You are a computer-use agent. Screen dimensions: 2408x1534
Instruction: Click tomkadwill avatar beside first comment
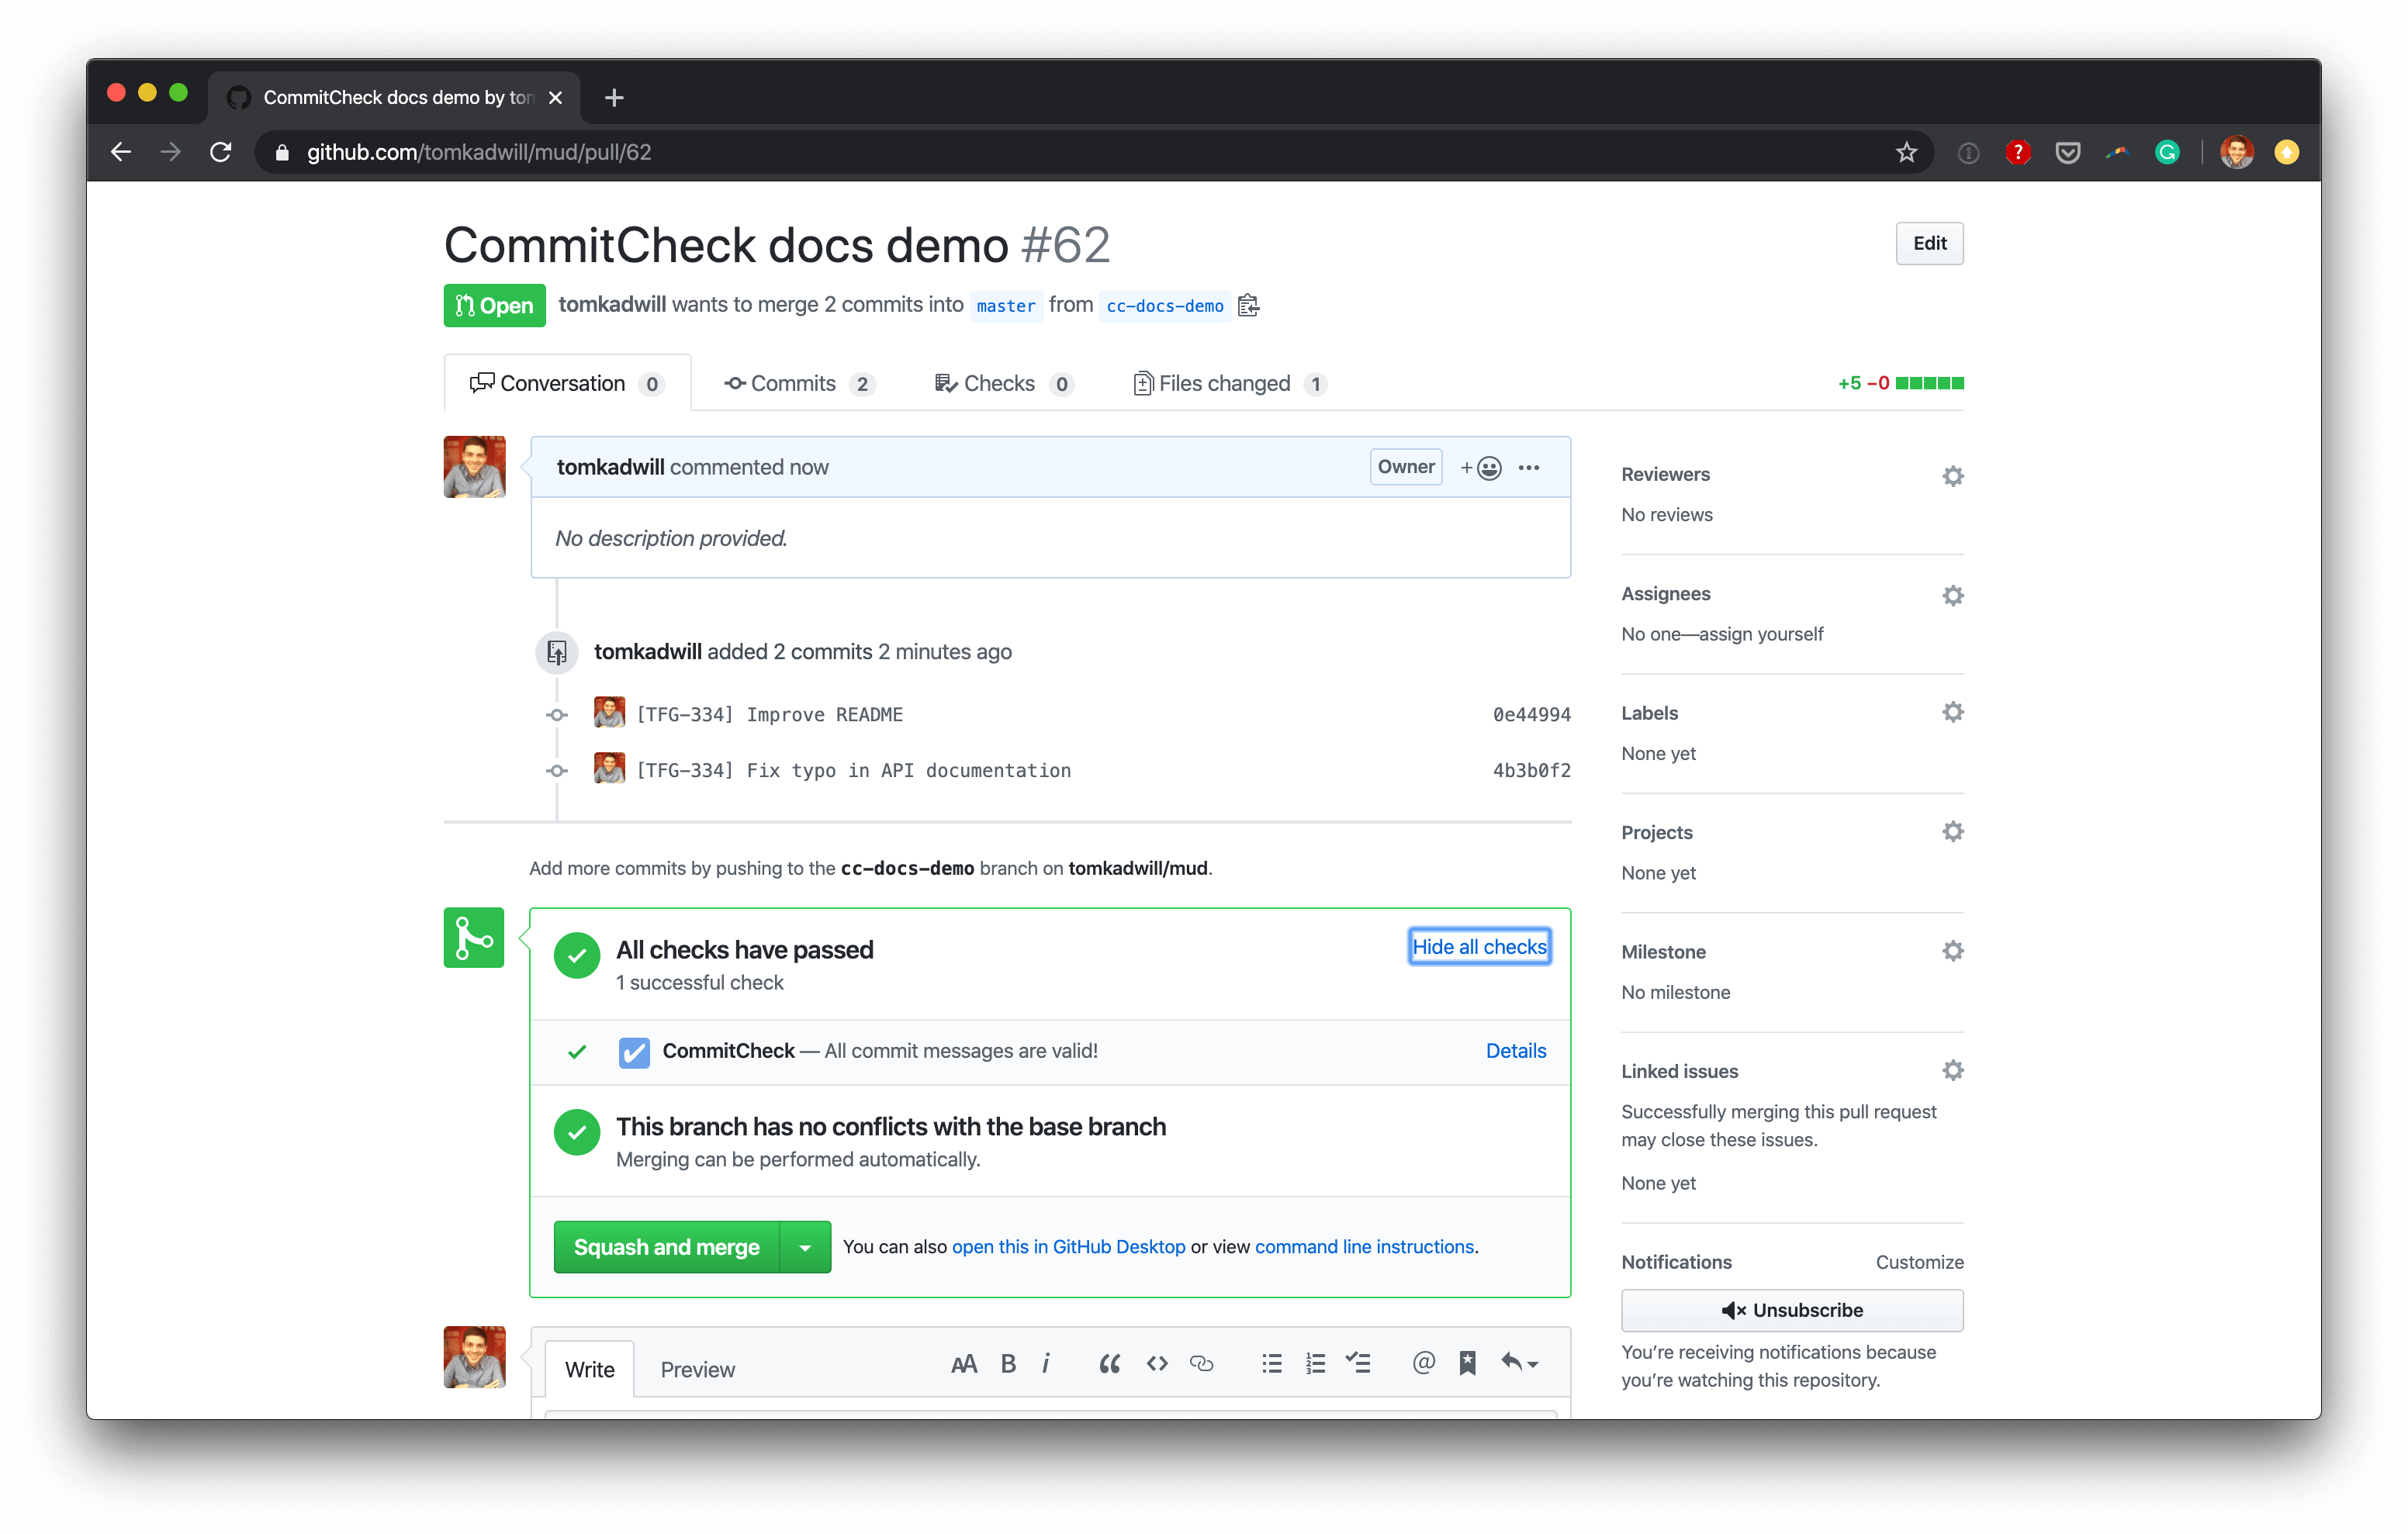475,466
